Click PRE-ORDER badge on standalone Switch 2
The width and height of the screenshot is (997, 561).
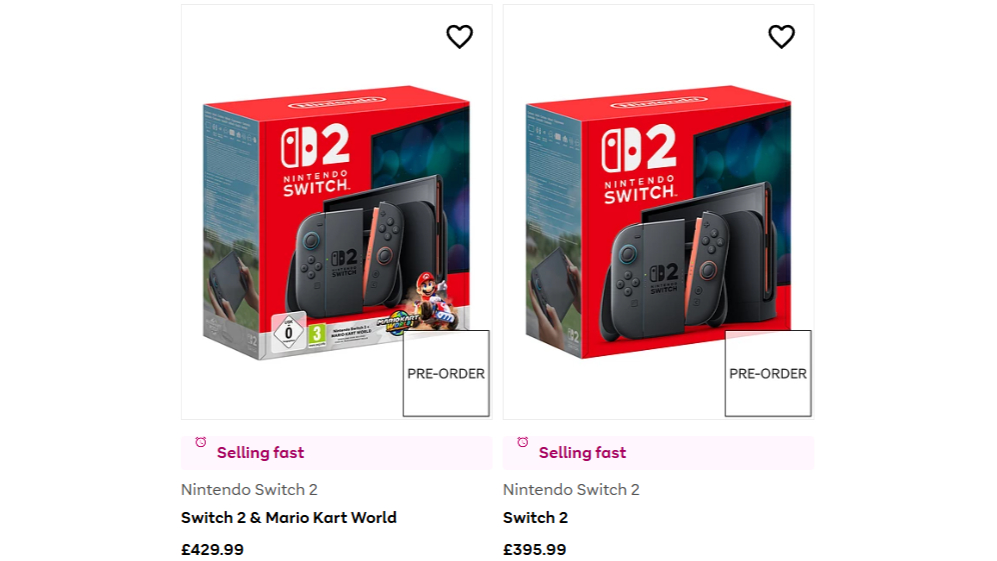[768, 373]
